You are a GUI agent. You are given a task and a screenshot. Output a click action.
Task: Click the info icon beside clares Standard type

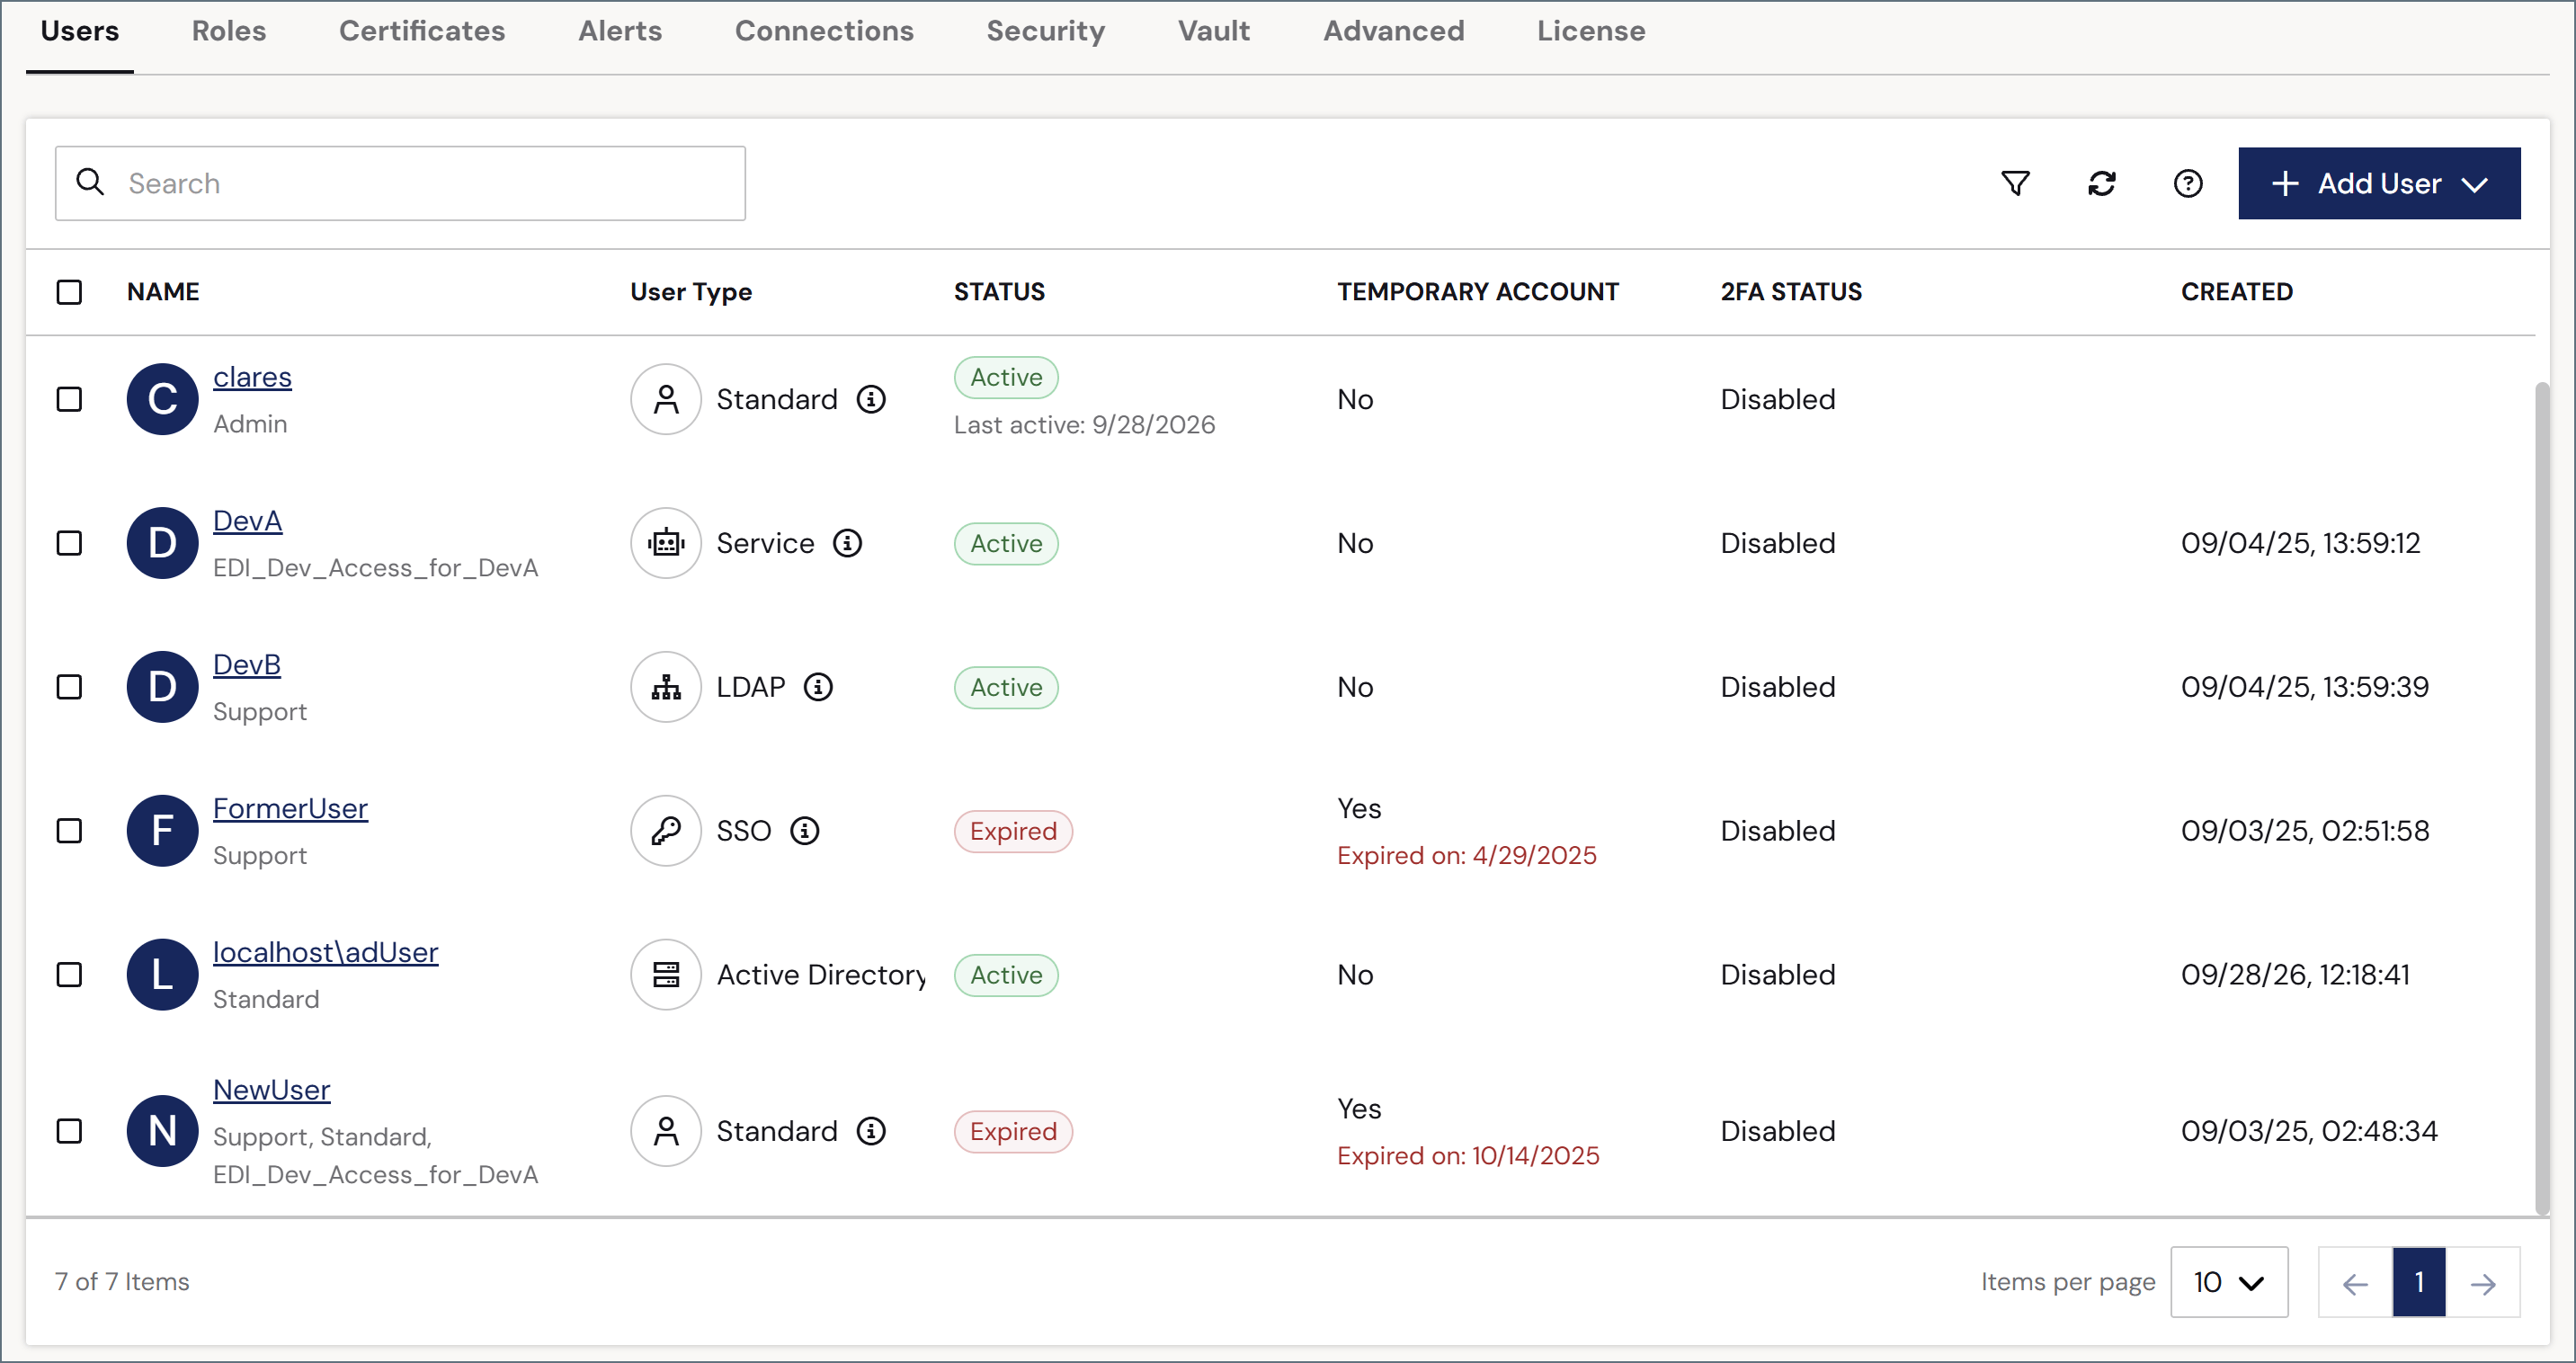click(871, 399)
